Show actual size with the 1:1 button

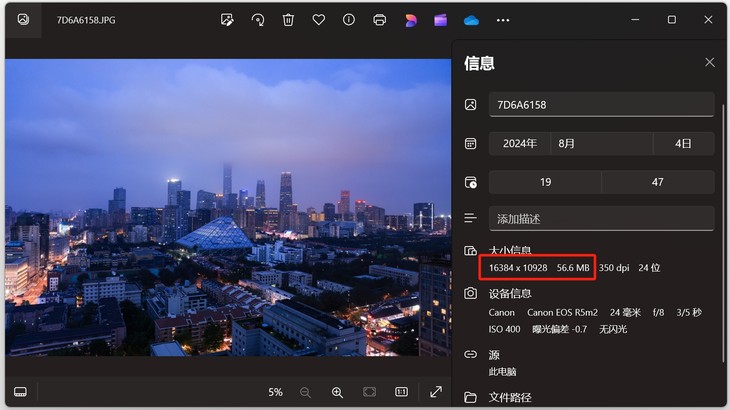point(401,392)
